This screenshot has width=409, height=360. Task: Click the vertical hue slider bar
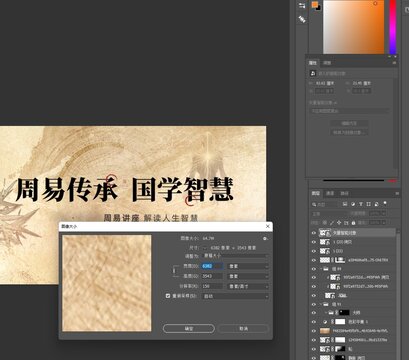(x=393, y=27)
